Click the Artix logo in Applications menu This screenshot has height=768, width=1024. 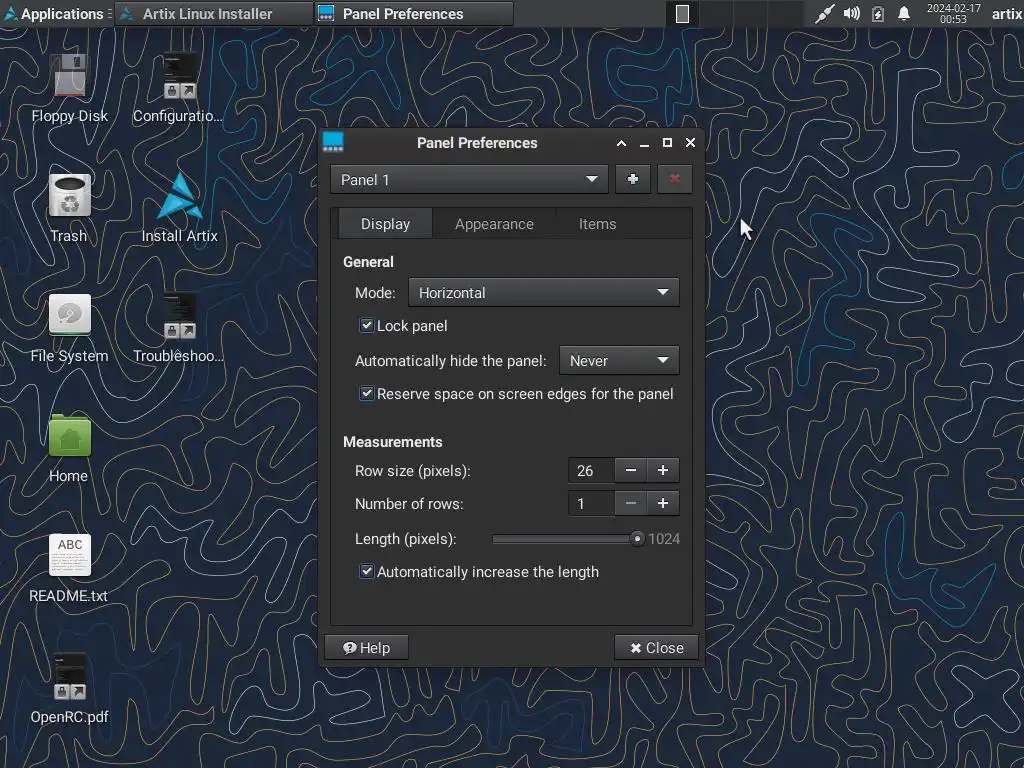[x=10, y=14]
